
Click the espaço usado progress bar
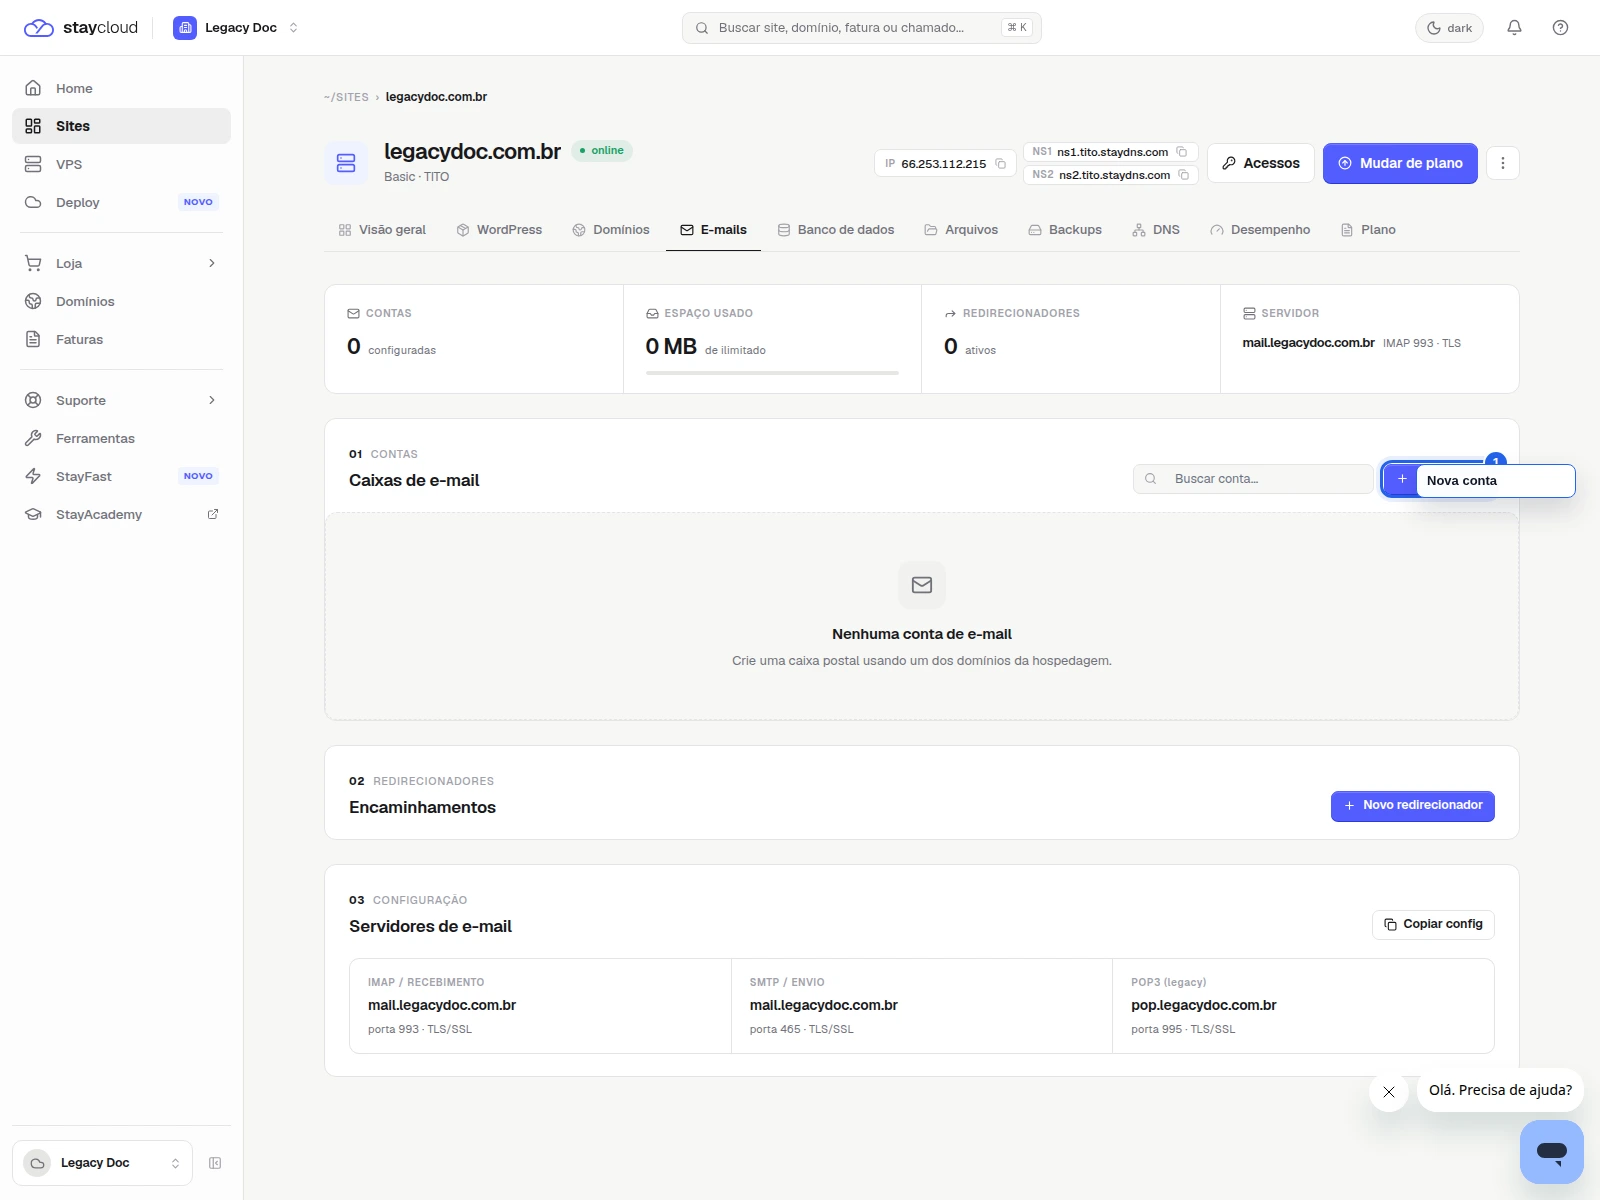pos(772,373)
